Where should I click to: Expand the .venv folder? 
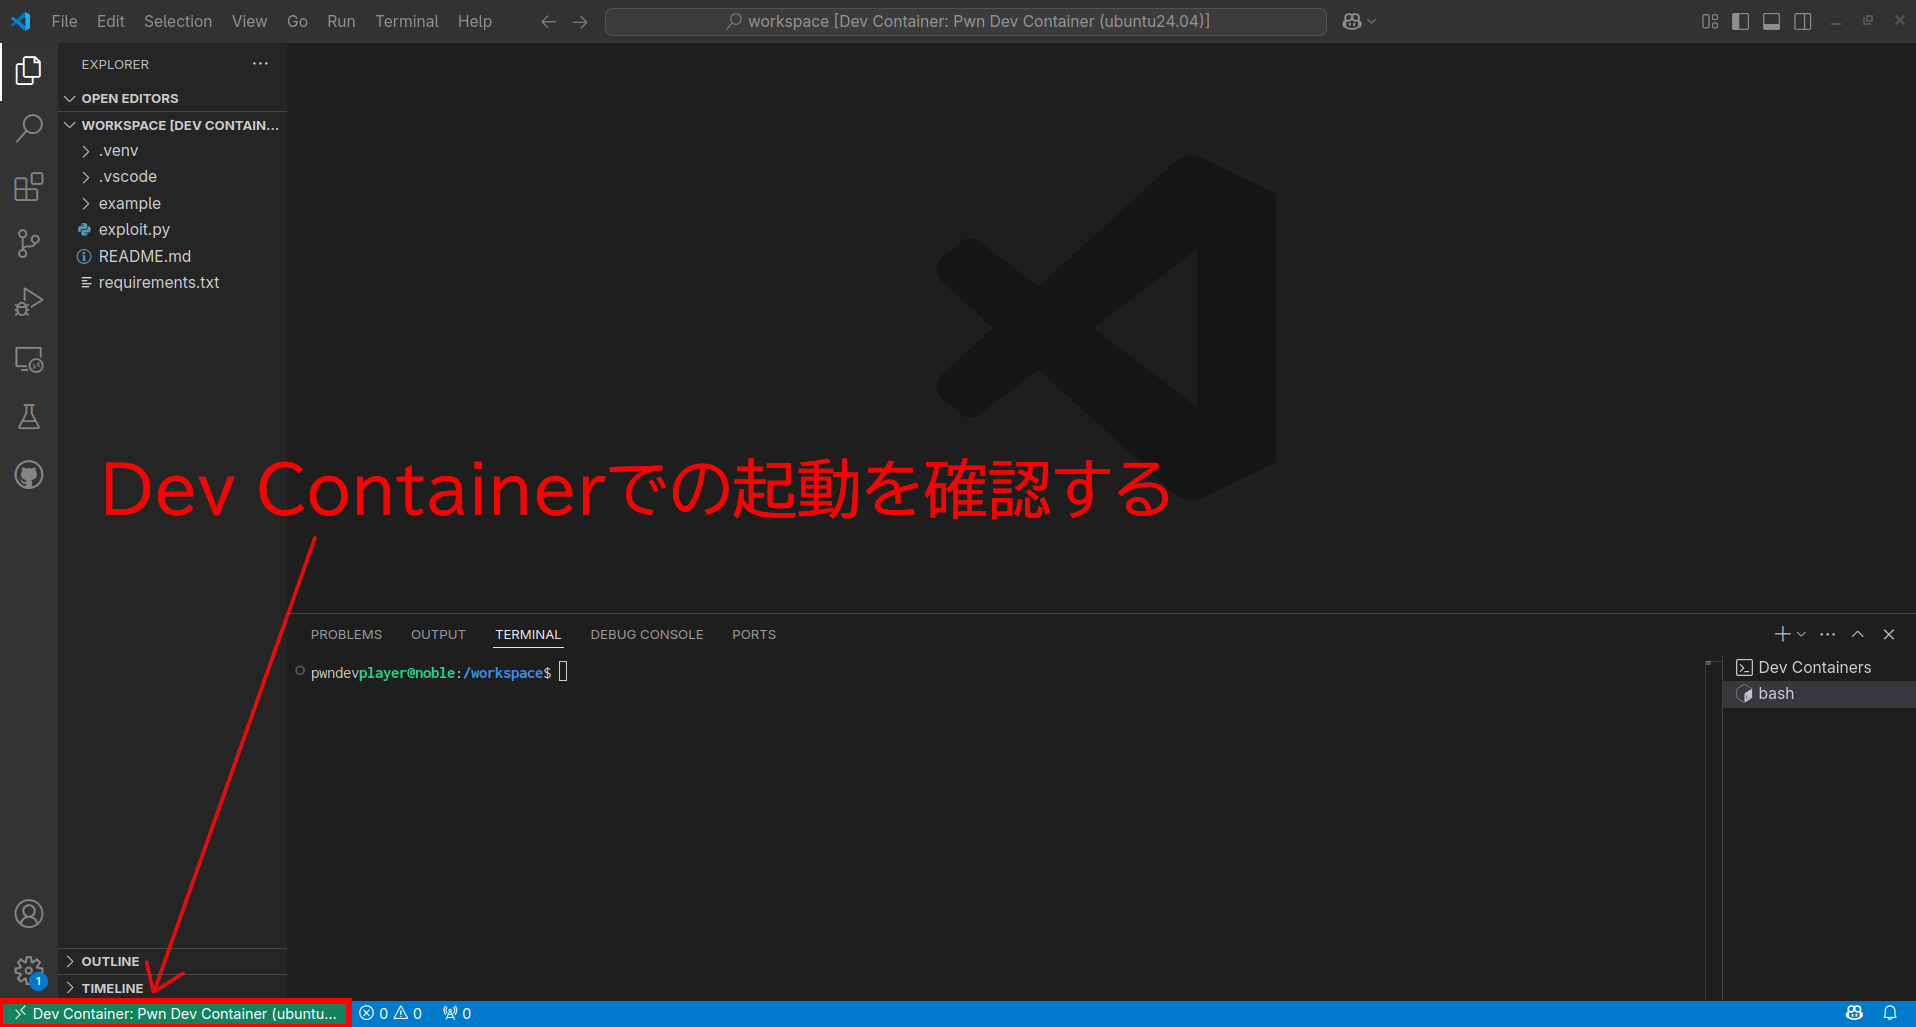(118, 151)
